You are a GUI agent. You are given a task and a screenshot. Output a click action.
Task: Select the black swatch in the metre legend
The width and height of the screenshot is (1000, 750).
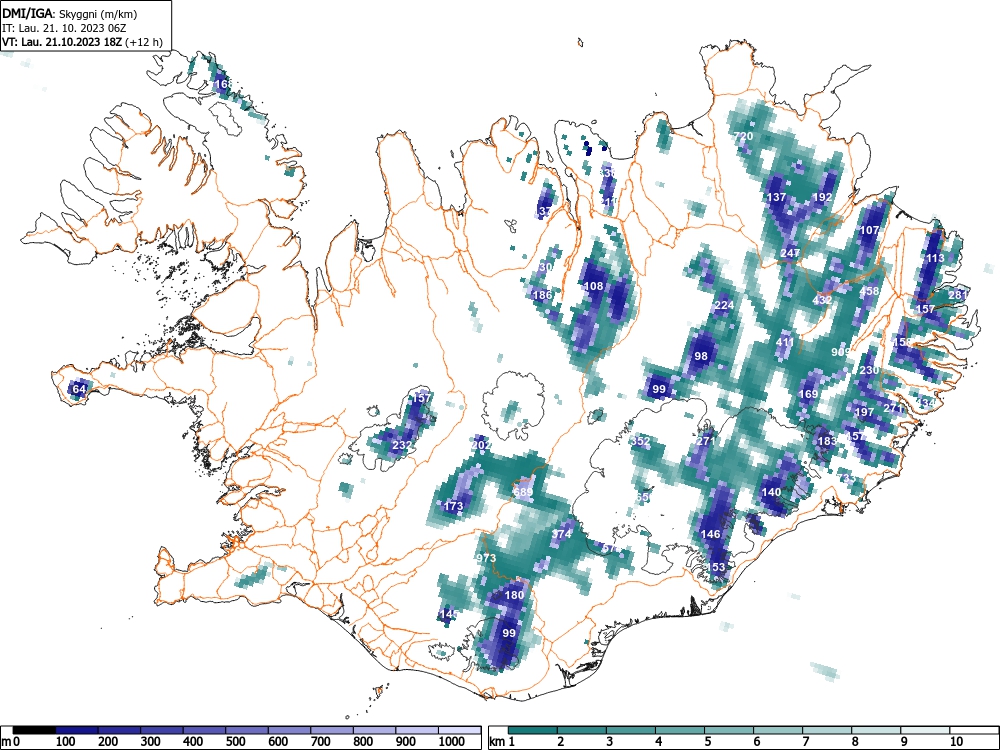tap(34, 730)
